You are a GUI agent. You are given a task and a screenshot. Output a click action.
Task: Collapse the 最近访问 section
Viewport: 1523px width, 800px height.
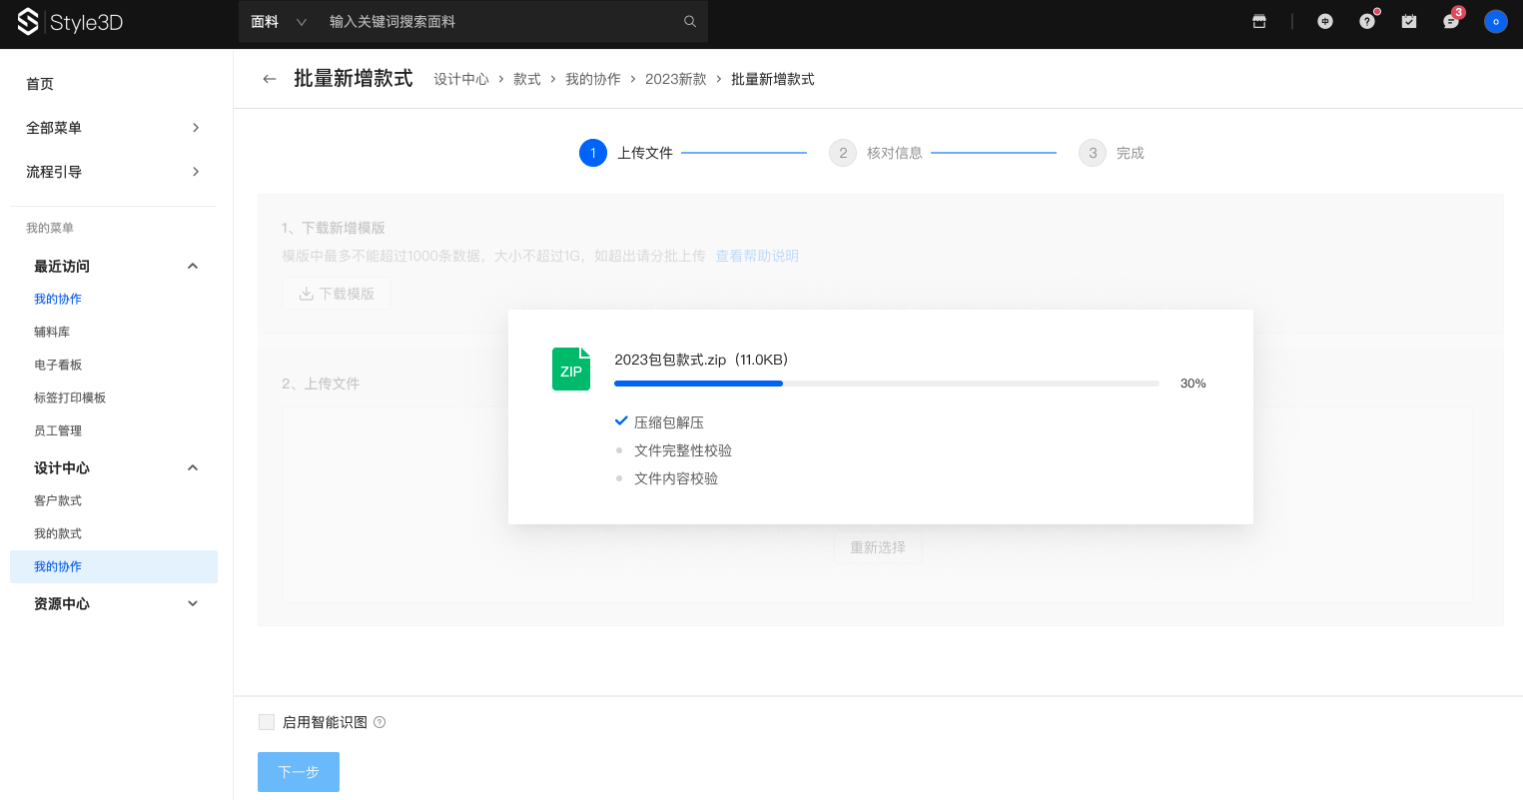193,266
